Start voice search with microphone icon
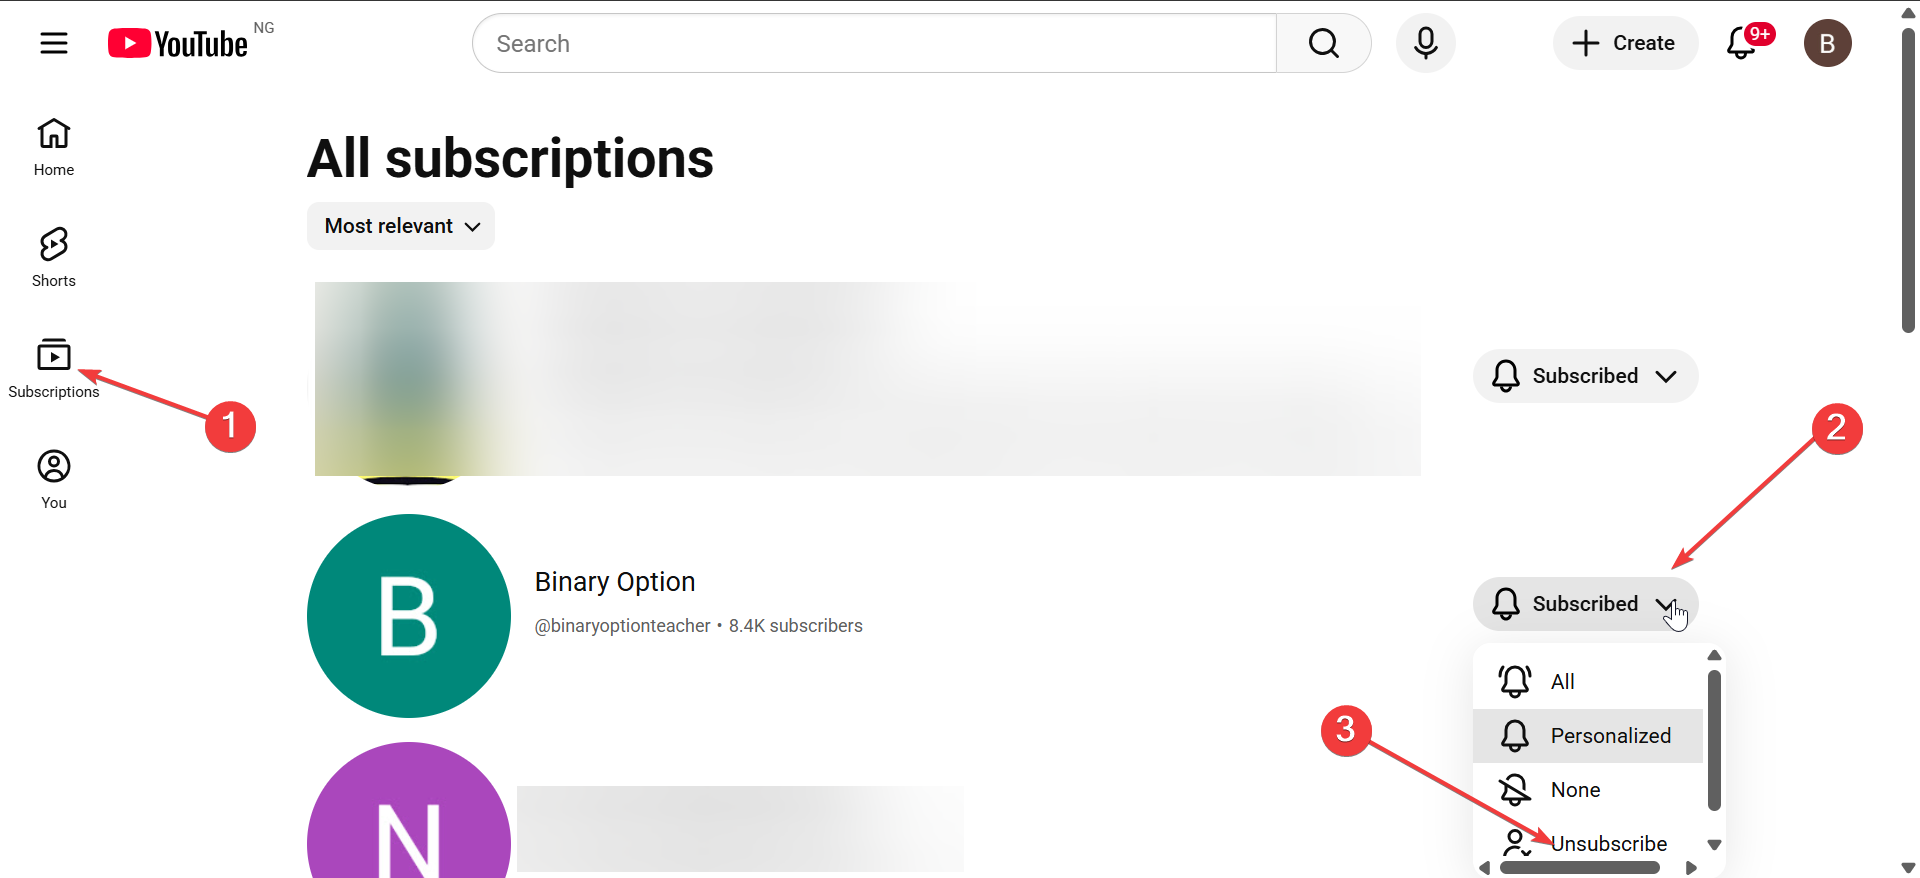The height and width of the screenshot is (878, 1920). (x=1425, y=43)
